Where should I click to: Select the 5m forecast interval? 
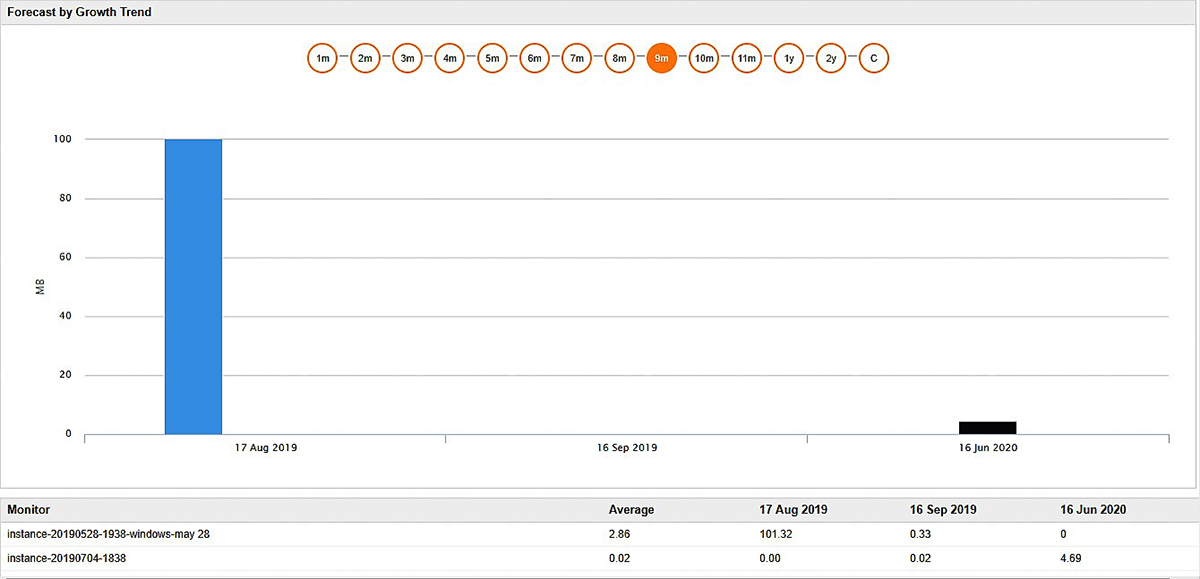pyautogui.click(x=492, y=58)
